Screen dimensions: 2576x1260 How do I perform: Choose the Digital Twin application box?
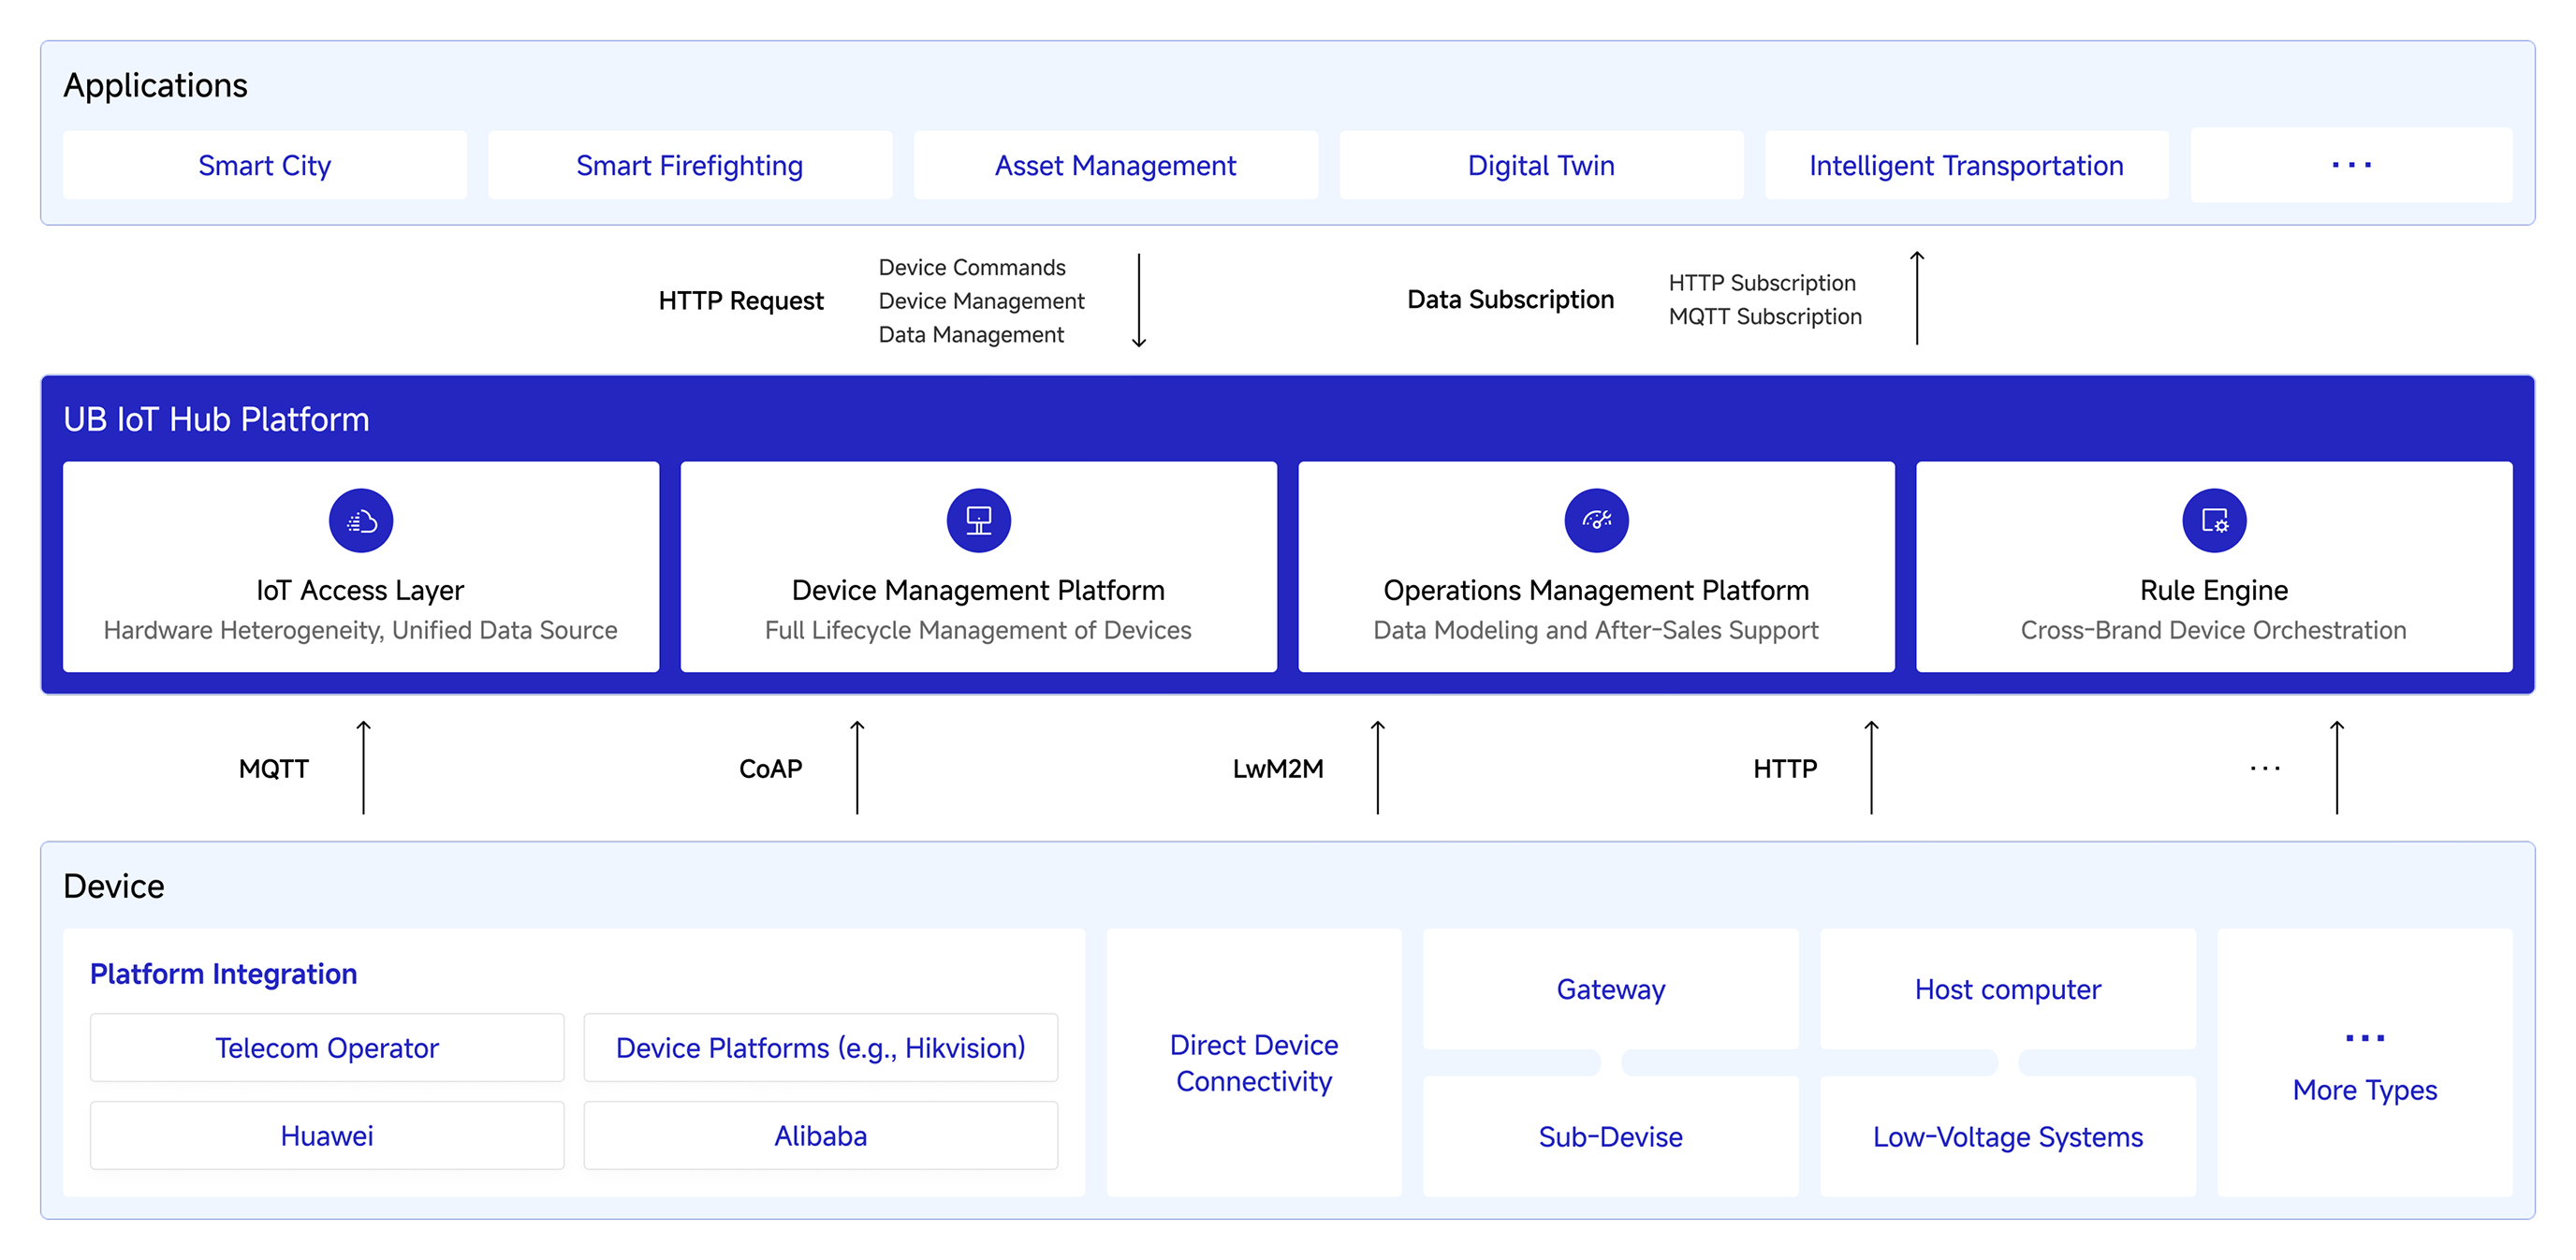[x=1541, y=165]
